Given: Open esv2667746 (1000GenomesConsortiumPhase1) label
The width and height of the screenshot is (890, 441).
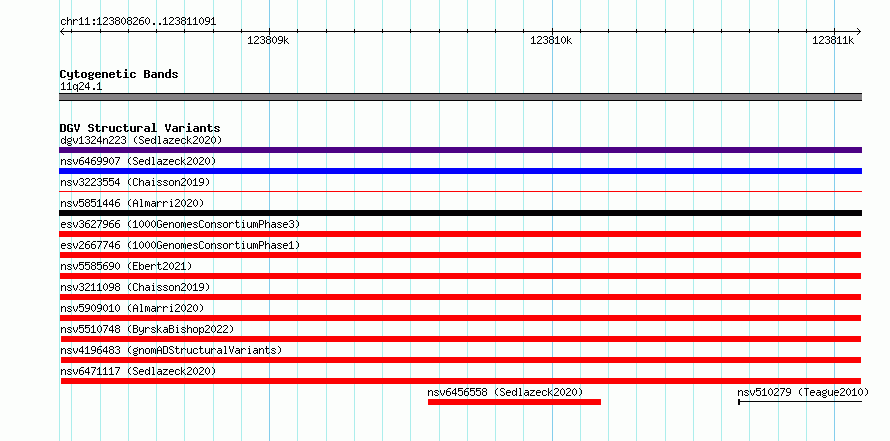Looking at the screenshot, I should 180,245.
